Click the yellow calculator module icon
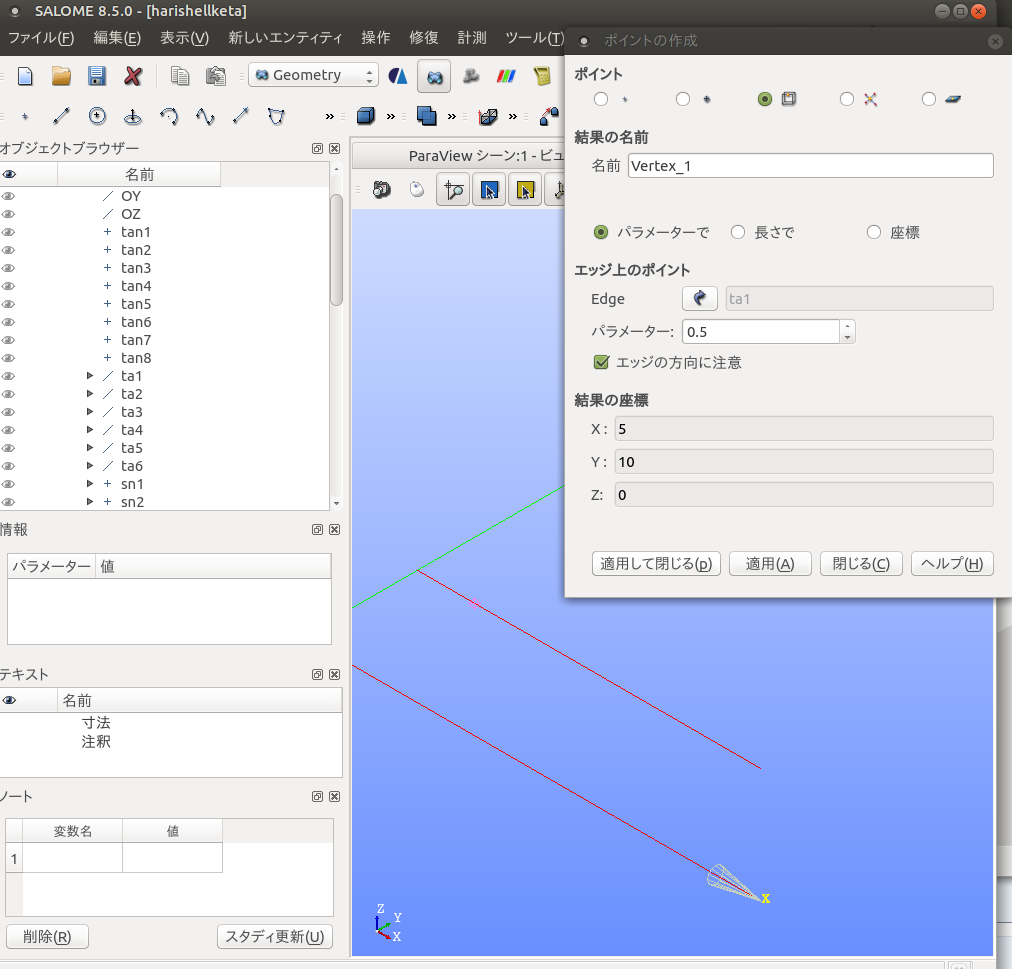The height and width of the screenshot is (969, 1012). click(x=542, y=76)
